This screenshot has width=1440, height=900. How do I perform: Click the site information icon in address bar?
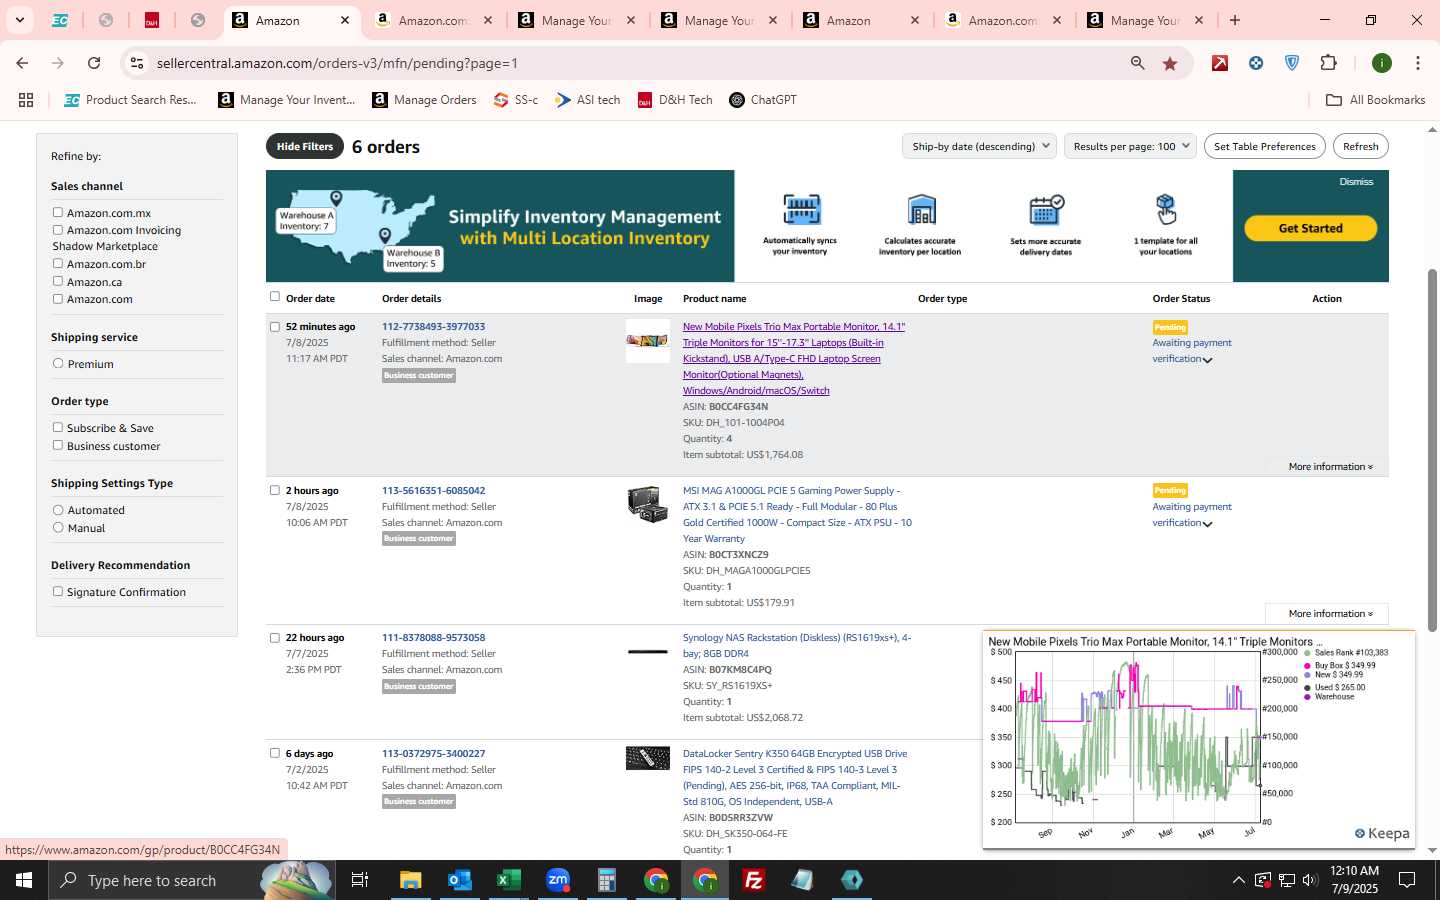pos(137,63)
